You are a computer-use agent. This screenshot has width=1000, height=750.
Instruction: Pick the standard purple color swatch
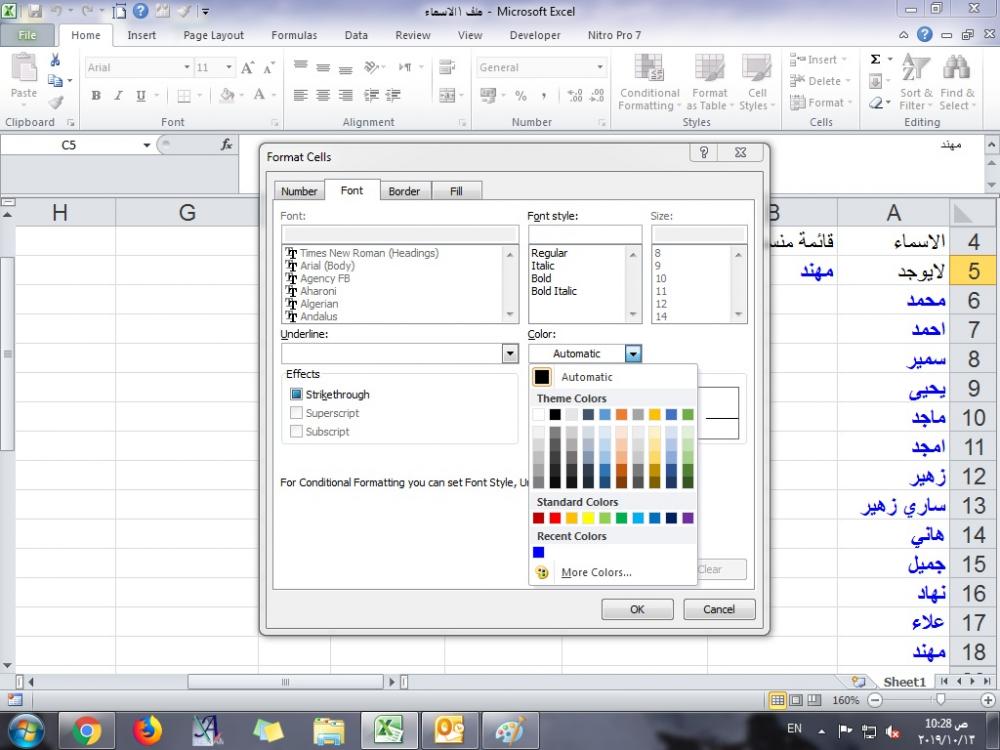click(x=688, y=518)
